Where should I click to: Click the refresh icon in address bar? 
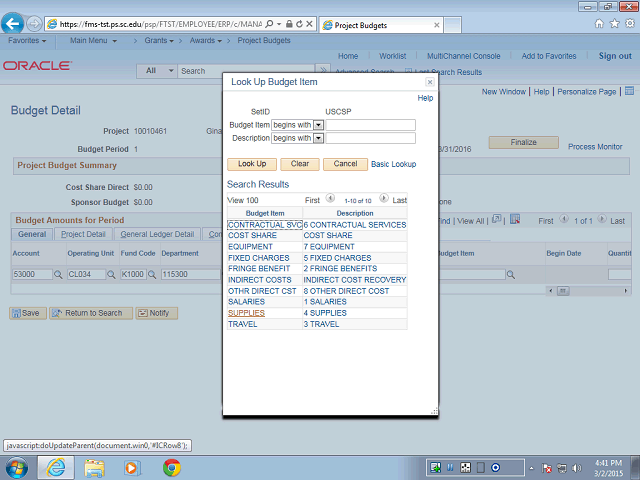pos(299,24)
